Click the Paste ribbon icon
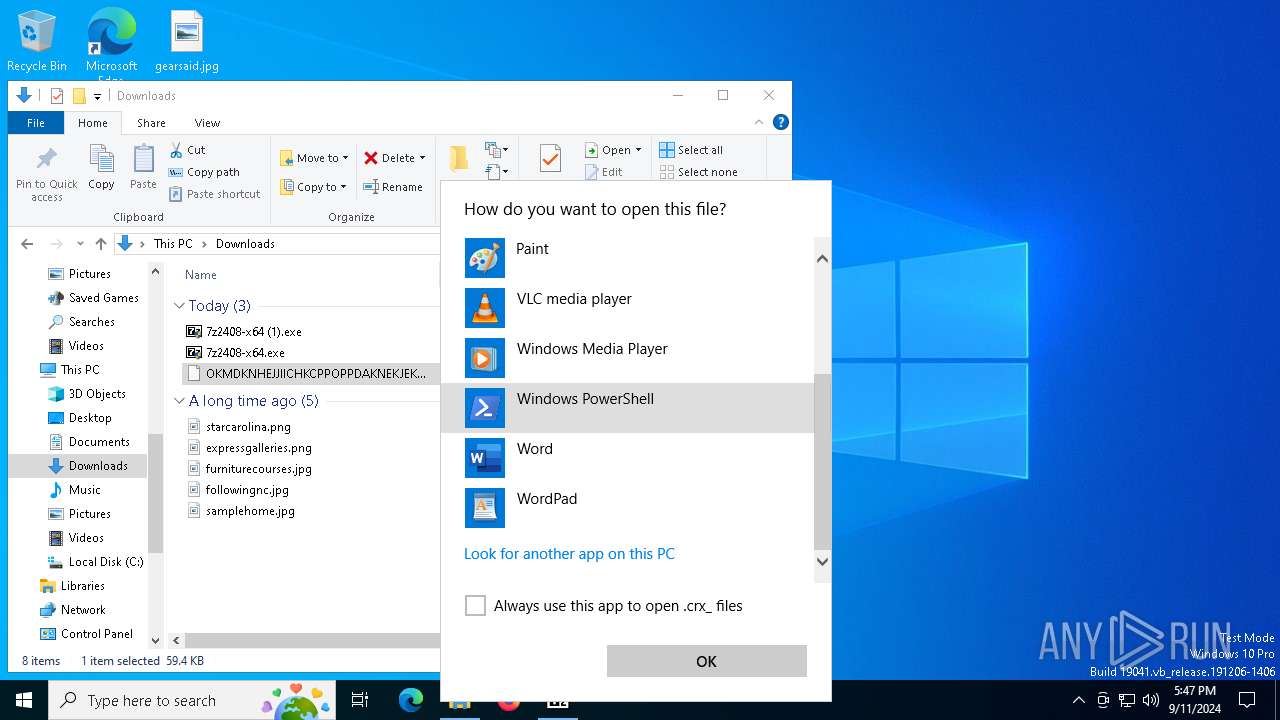 tap(143, 167)
